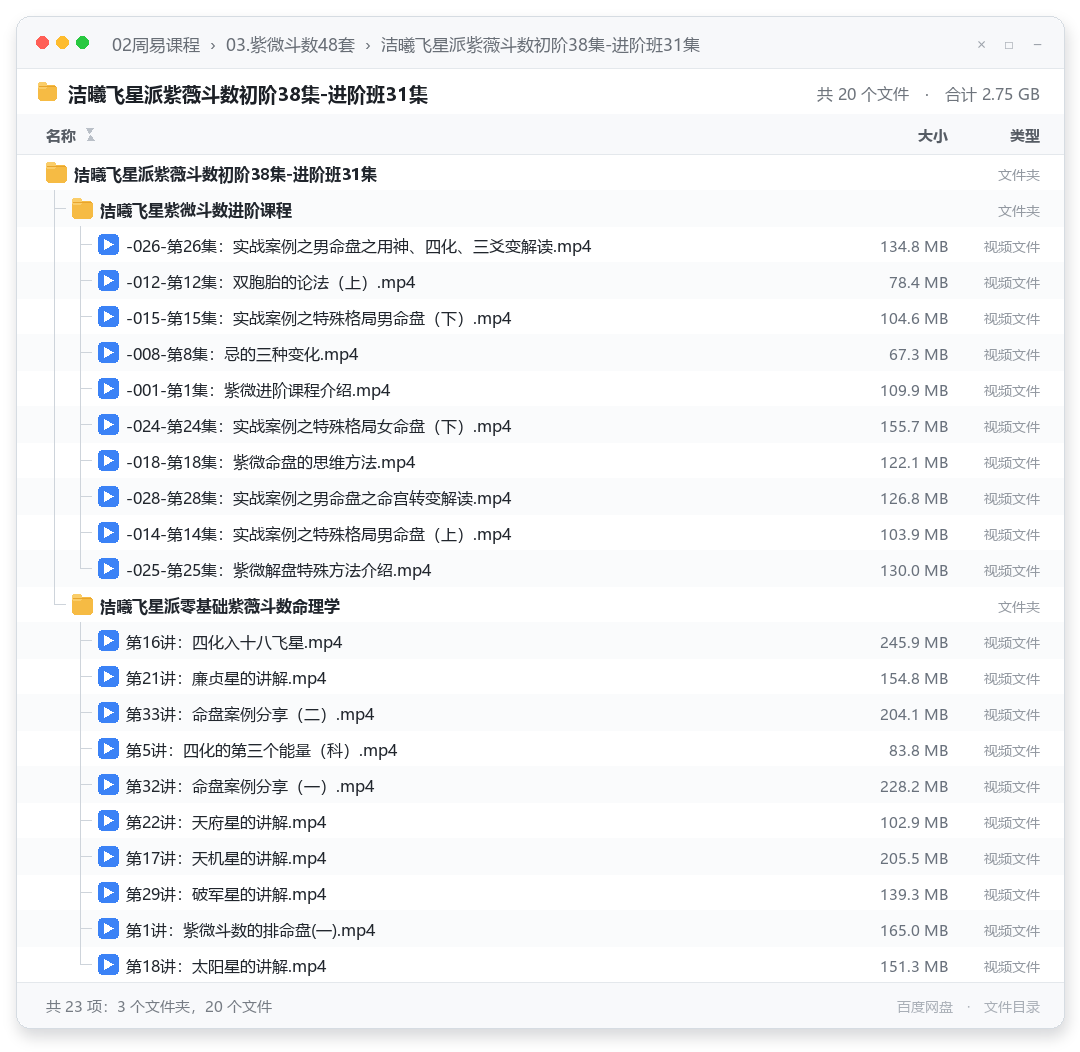Image resolution: width=1080 pixels, height=1052 pixels.
Task: Click video icon of 第14集 file
Action: [x=108, y=533]
